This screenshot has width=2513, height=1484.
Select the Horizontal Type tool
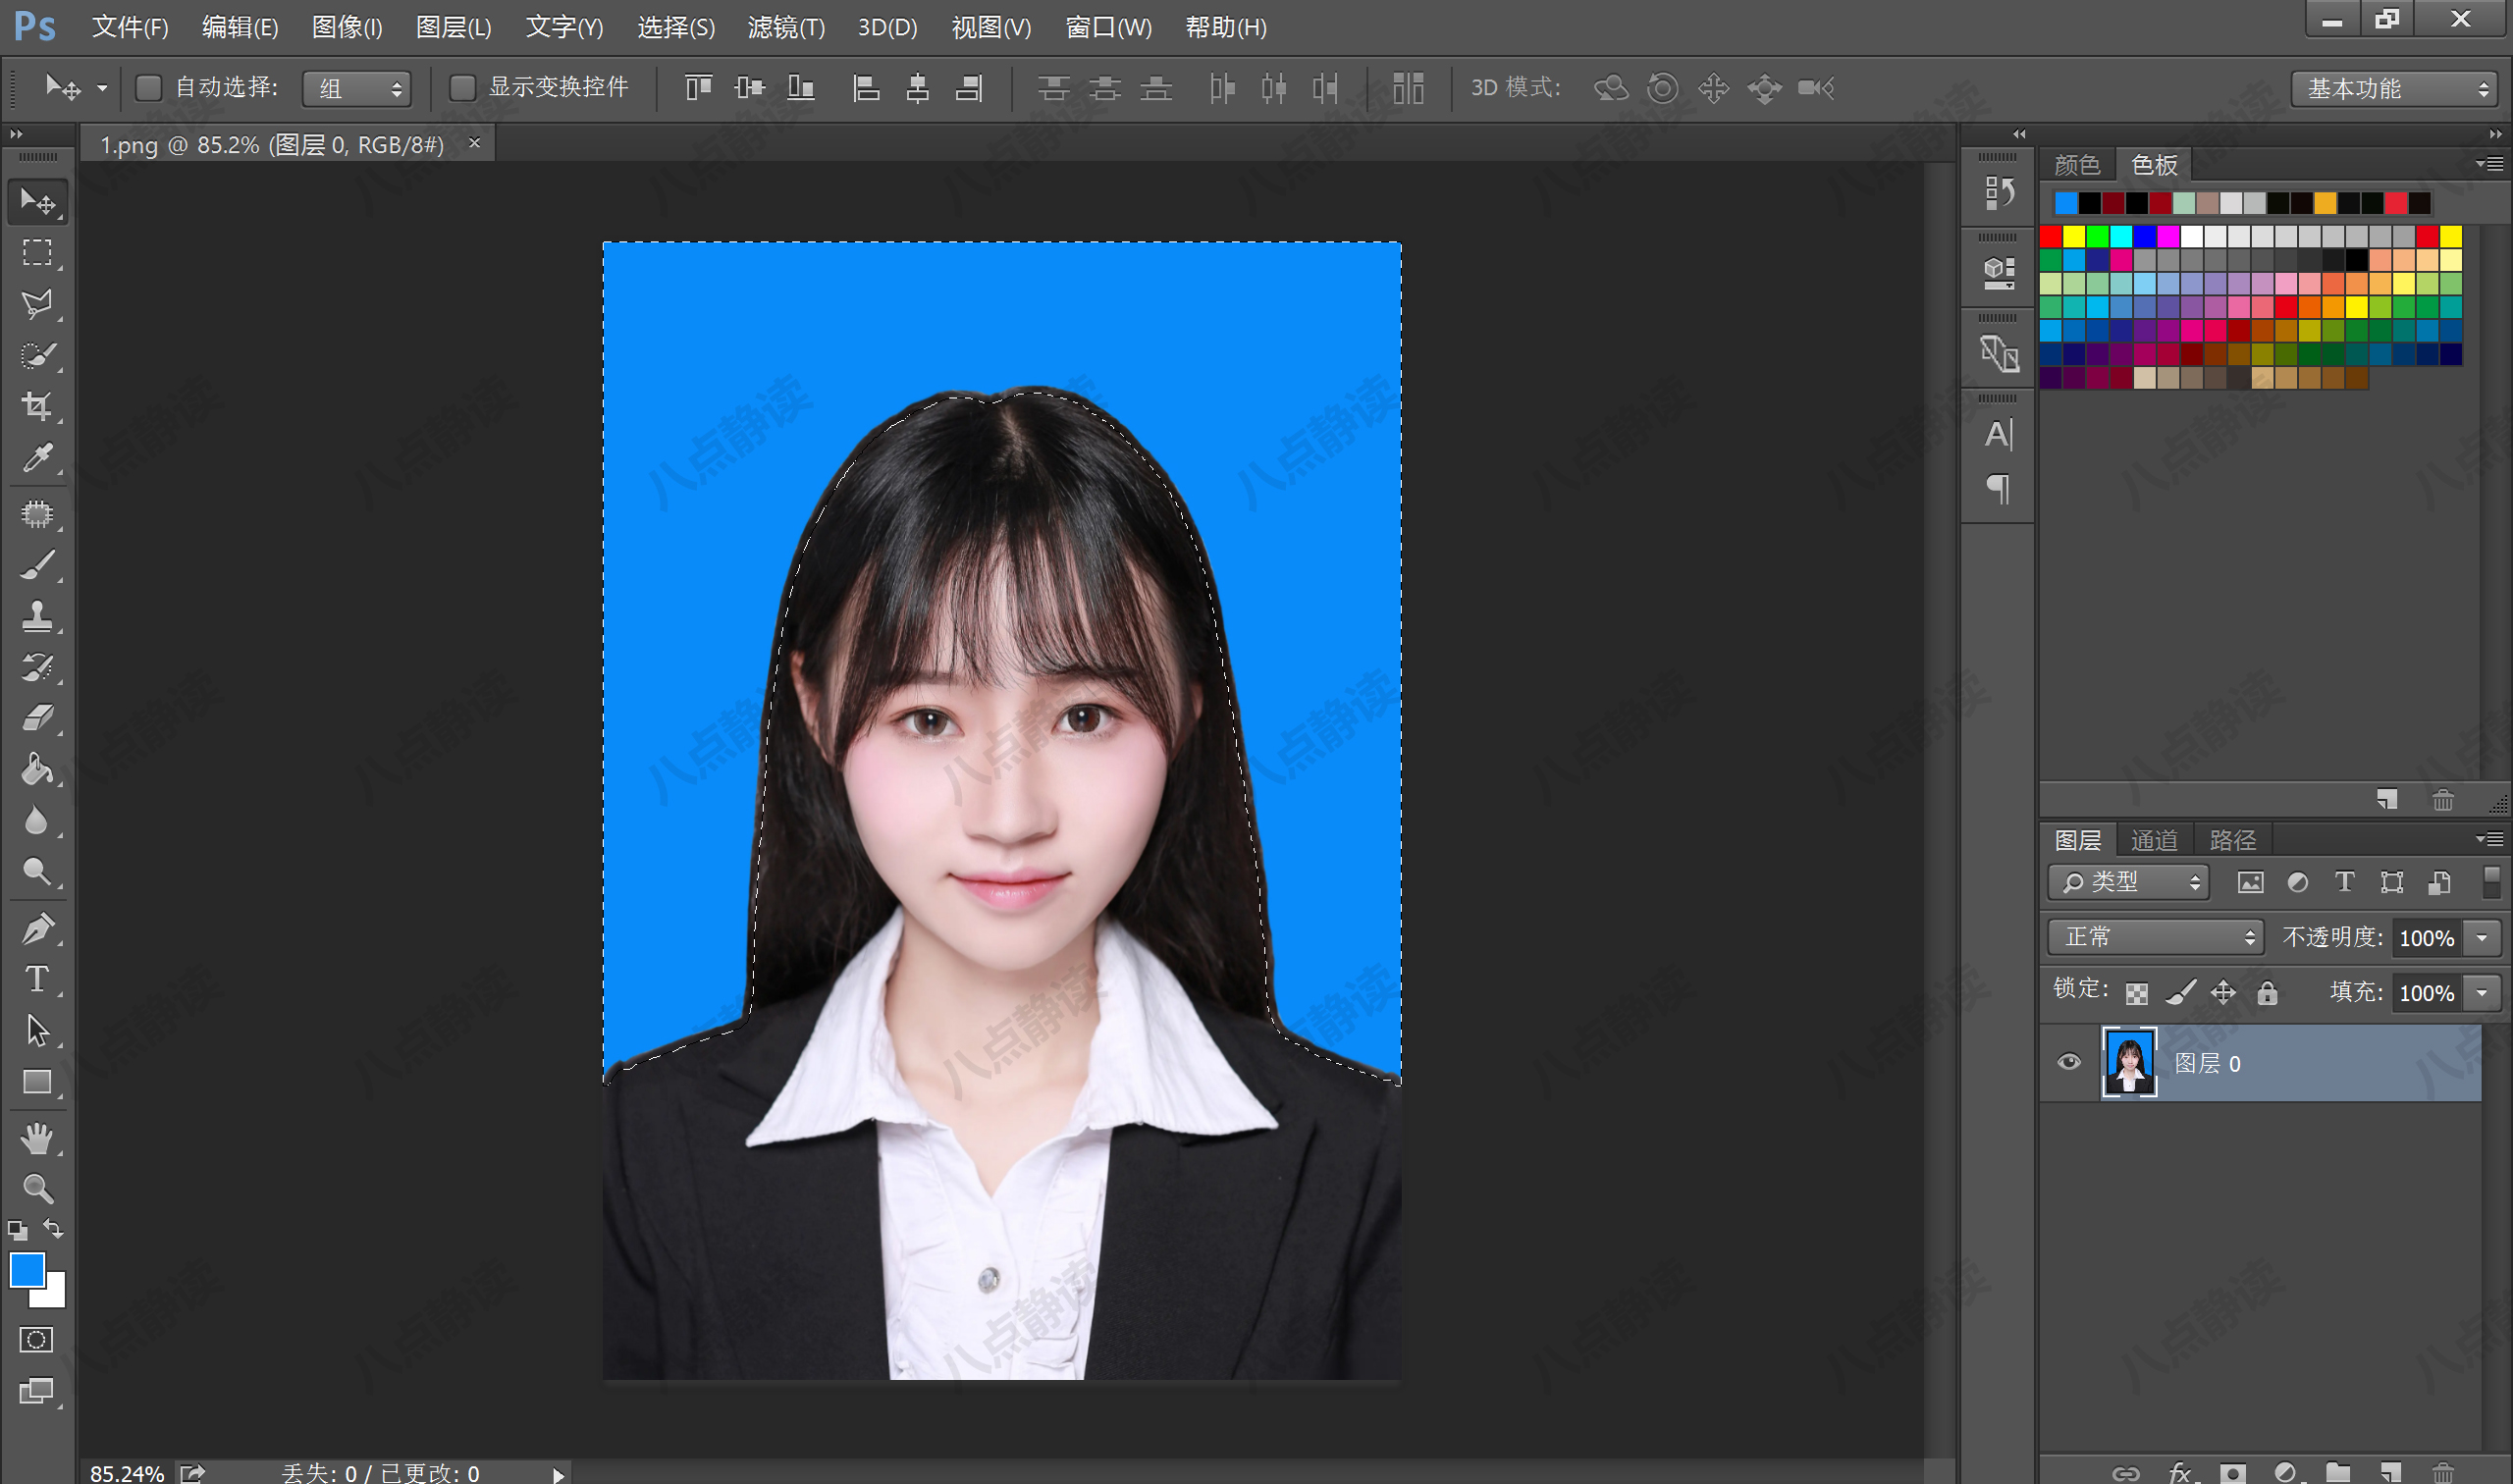(x=37, y=980)
